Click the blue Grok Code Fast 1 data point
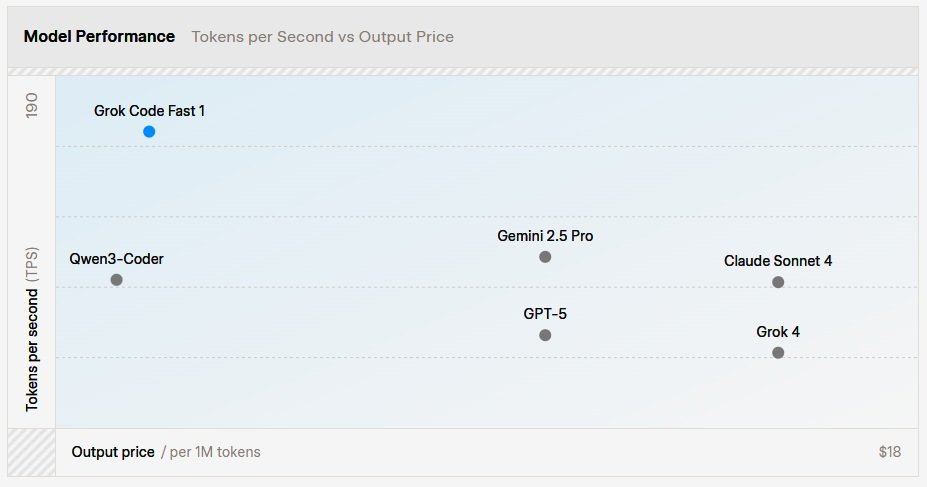The height and width of the screenshot is (487, 927). [149, 132]
